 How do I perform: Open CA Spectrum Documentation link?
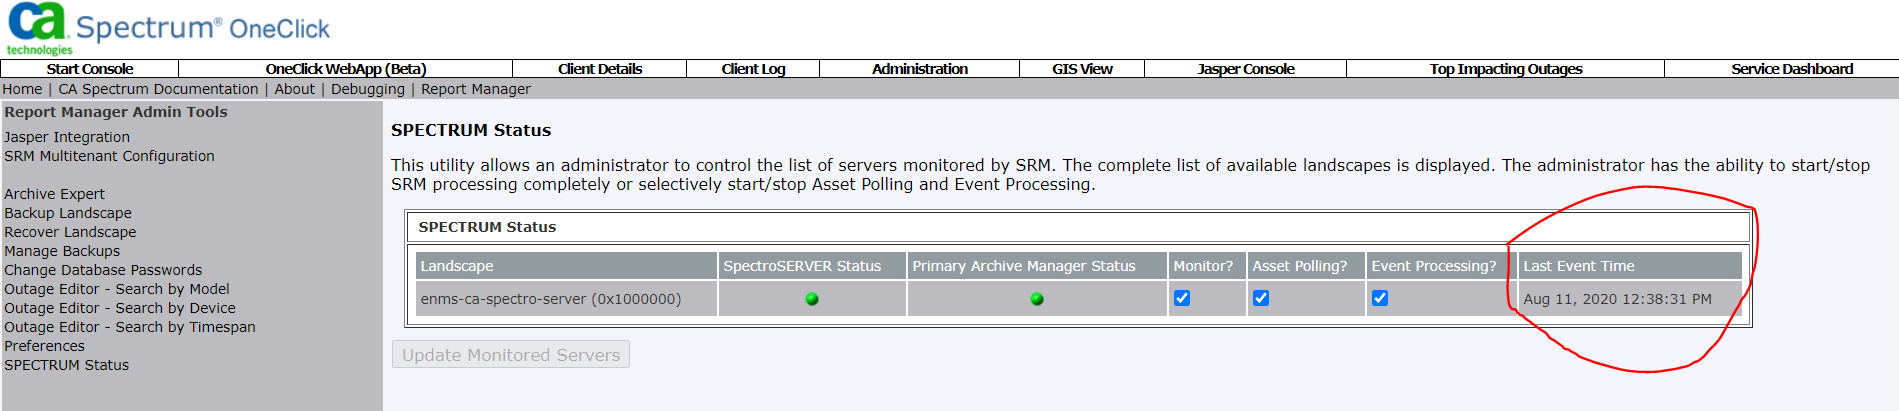click(158, 89)
